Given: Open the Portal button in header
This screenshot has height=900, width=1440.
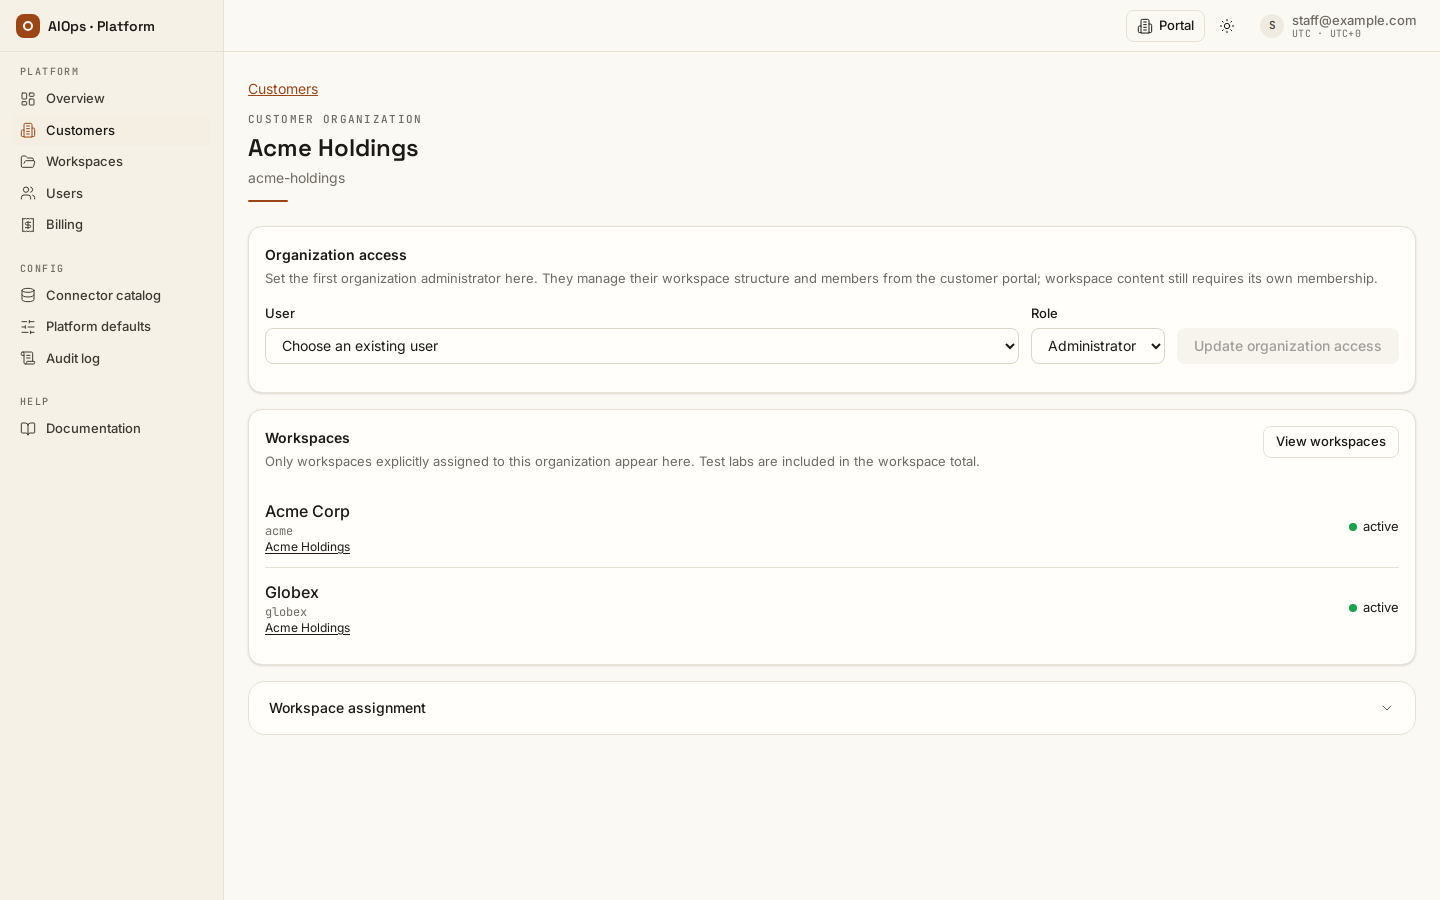Looking at the screenshot, I should coord(1165,26).
